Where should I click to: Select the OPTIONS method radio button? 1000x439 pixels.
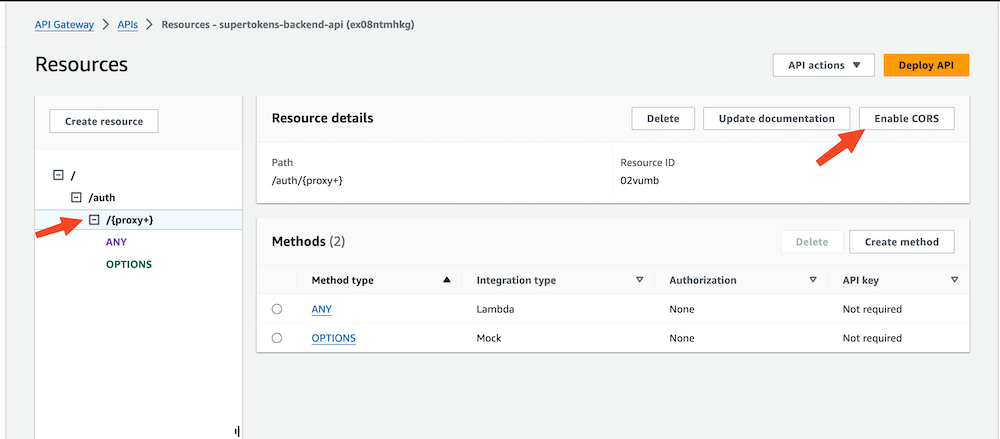[277, 338]
